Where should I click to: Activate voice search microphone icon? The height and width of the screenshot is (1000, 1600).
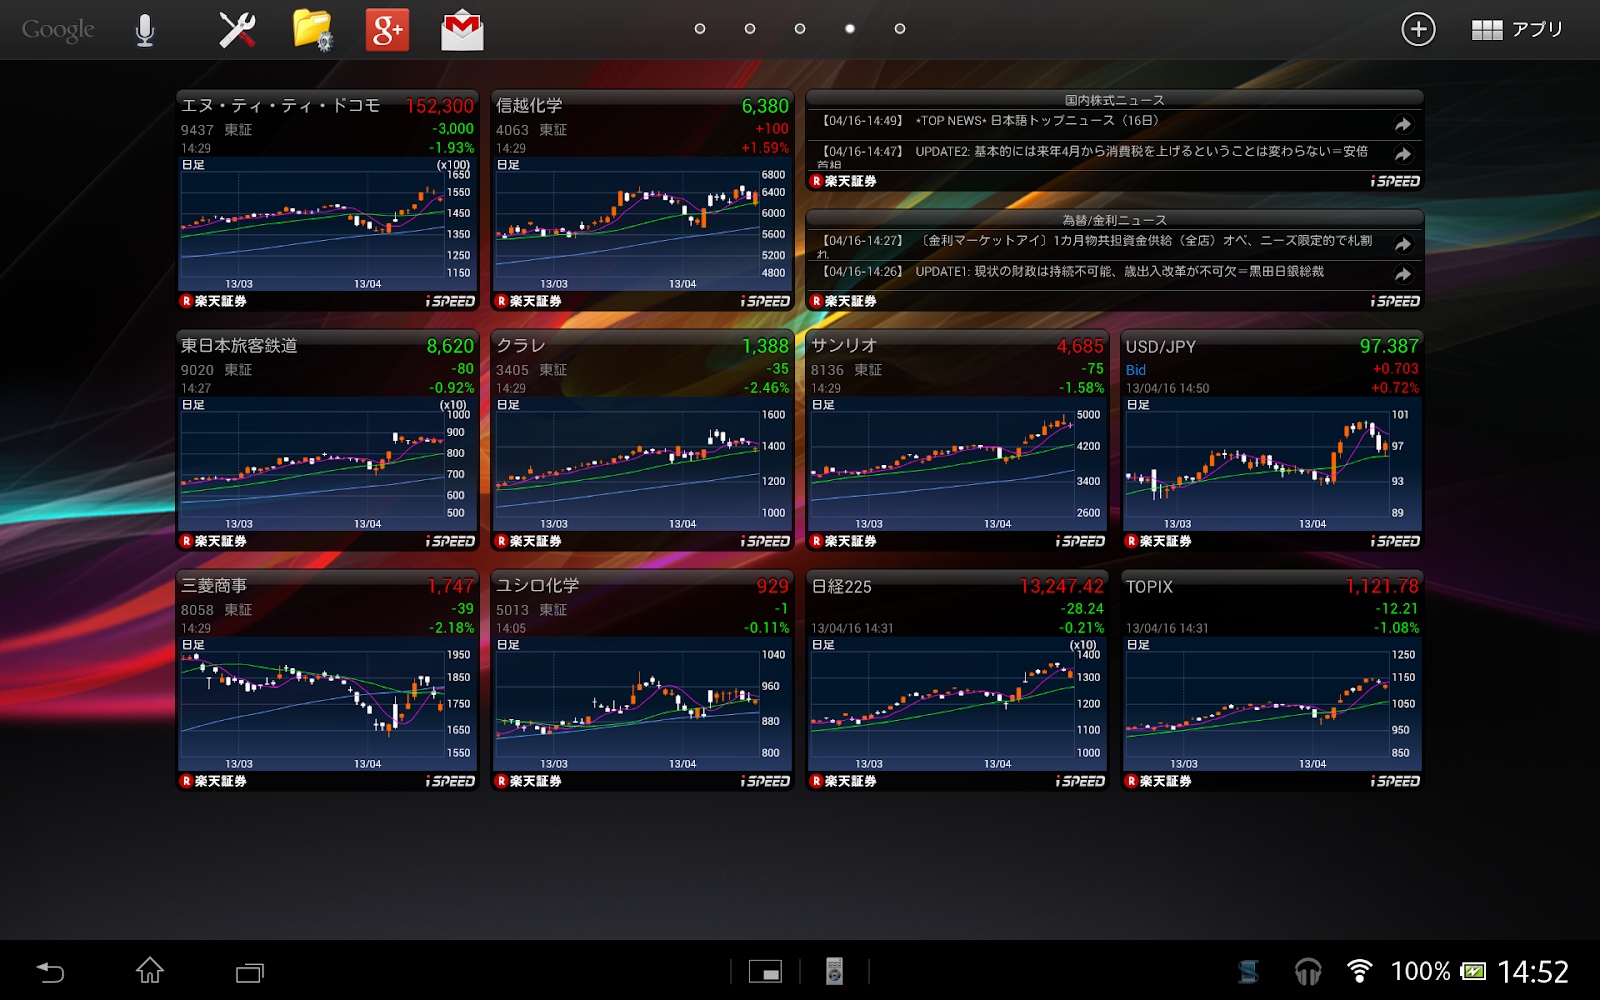pos(145,30)
